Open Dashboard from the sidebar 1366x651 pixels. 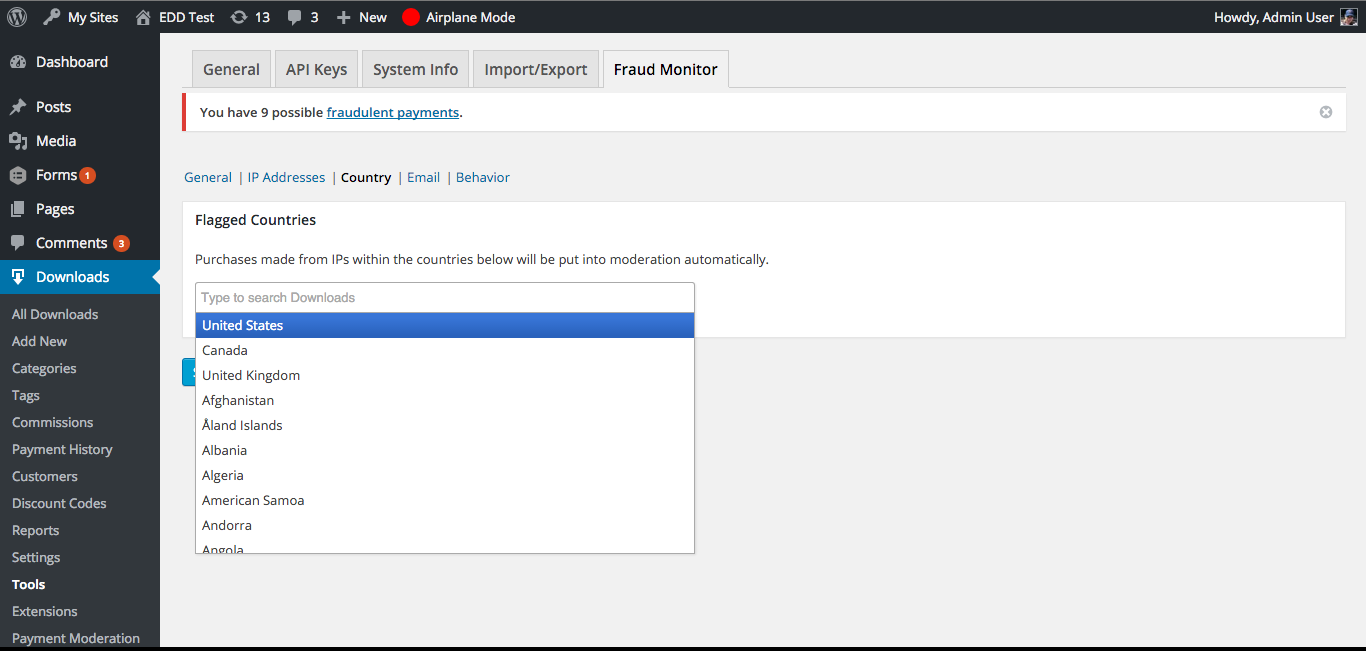pos(71,62)
